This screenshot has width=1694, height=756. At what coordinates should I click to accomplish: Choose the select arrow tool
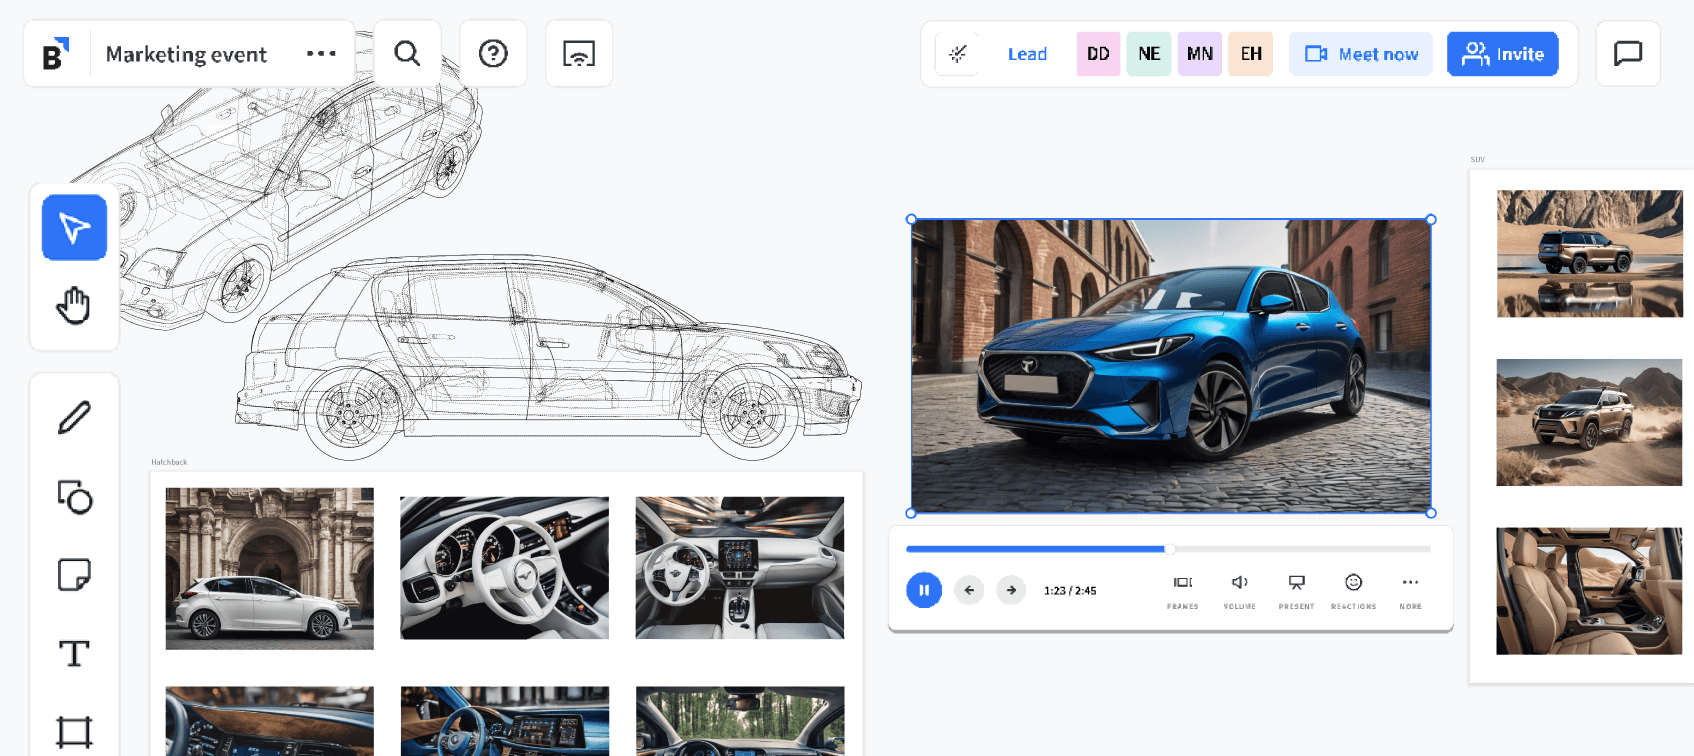[74, 228]
